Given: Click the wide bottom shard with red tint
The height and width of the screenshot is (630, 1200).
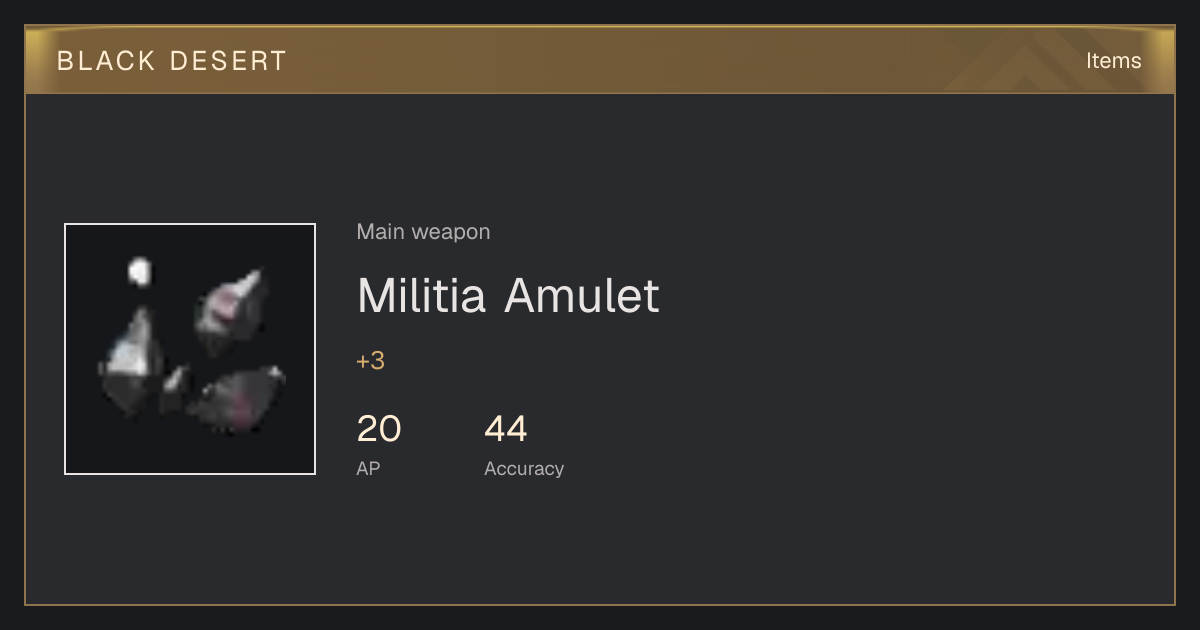Looking at the screenshot, I should click(238, 398).
